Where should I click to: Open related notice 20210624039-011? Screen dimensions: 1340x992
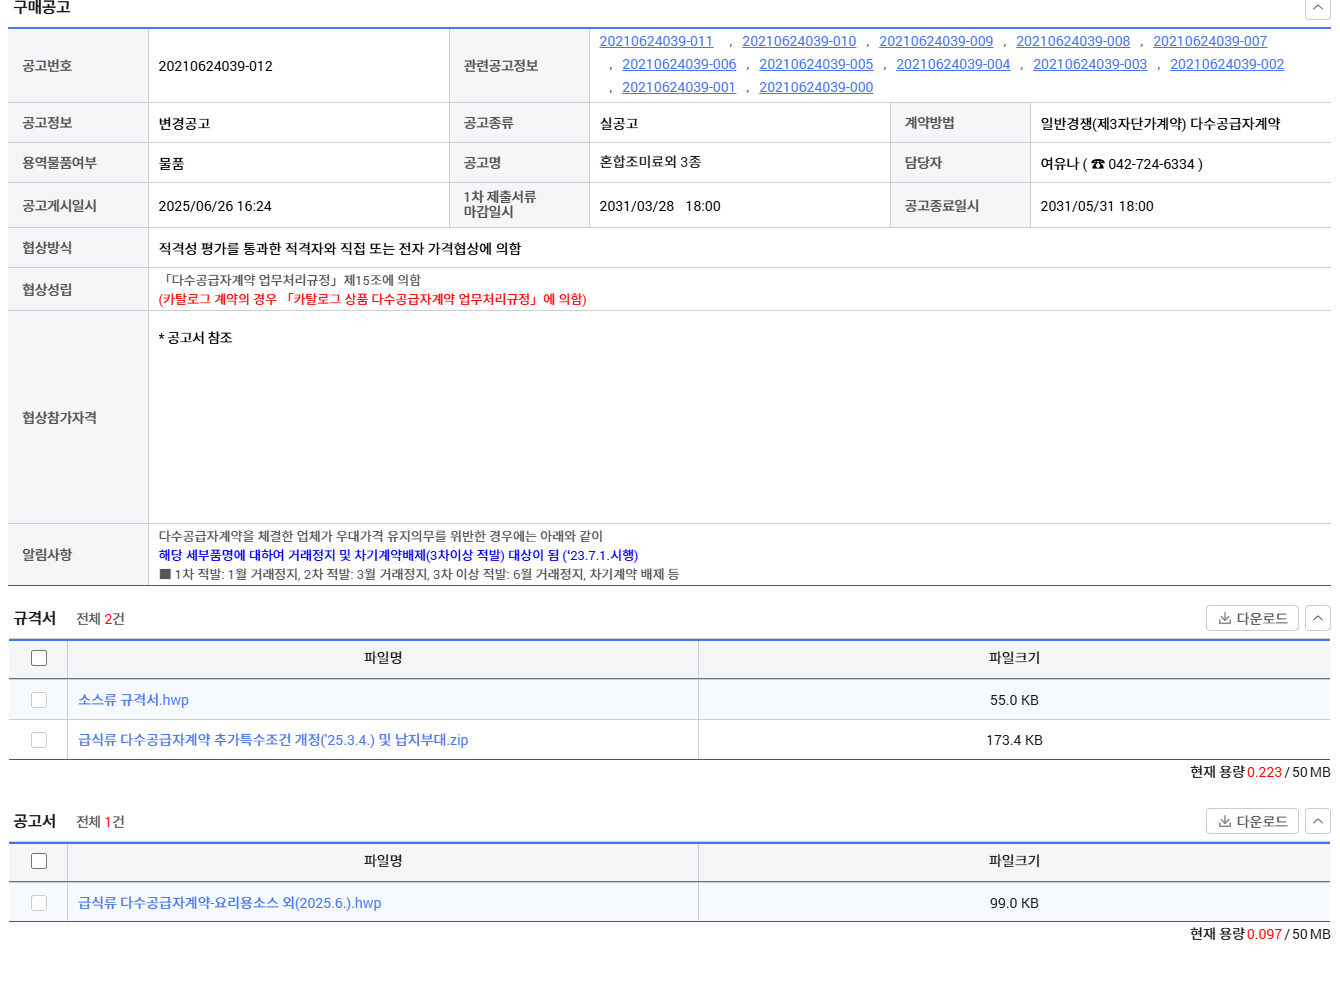coord(656,41)
